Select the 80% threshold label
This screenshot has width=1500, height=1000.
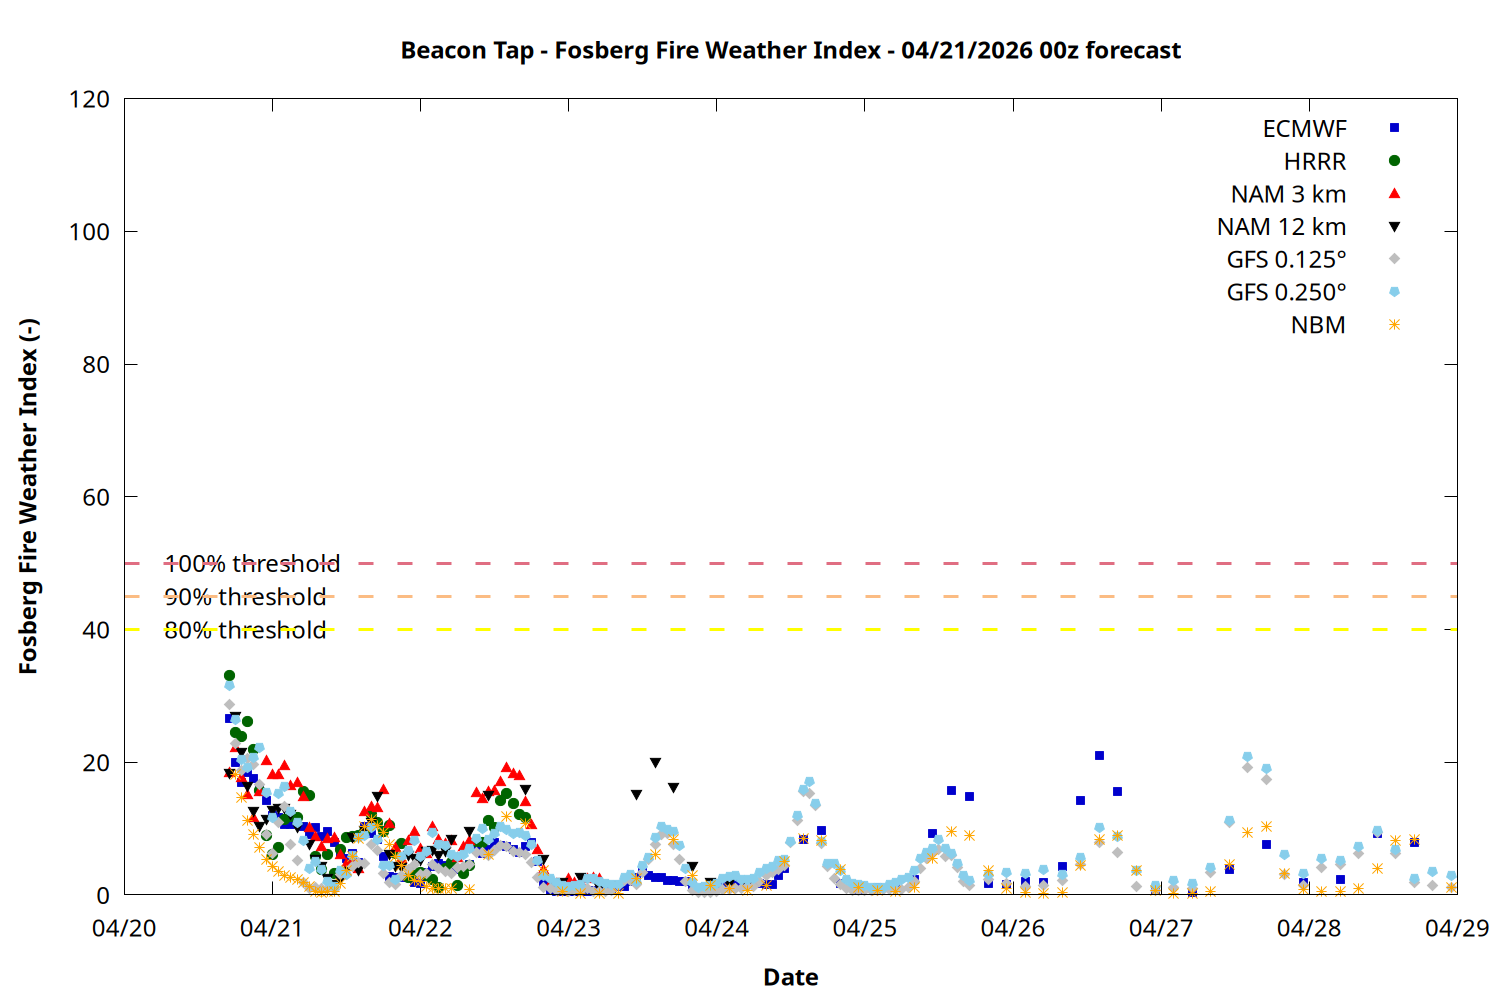245,630
